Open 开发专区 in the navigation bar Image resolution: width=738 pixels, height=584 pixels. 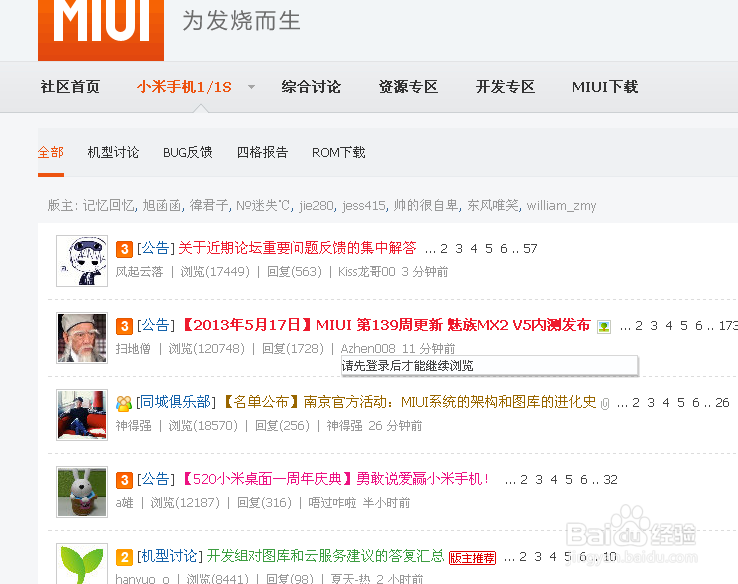505,87
